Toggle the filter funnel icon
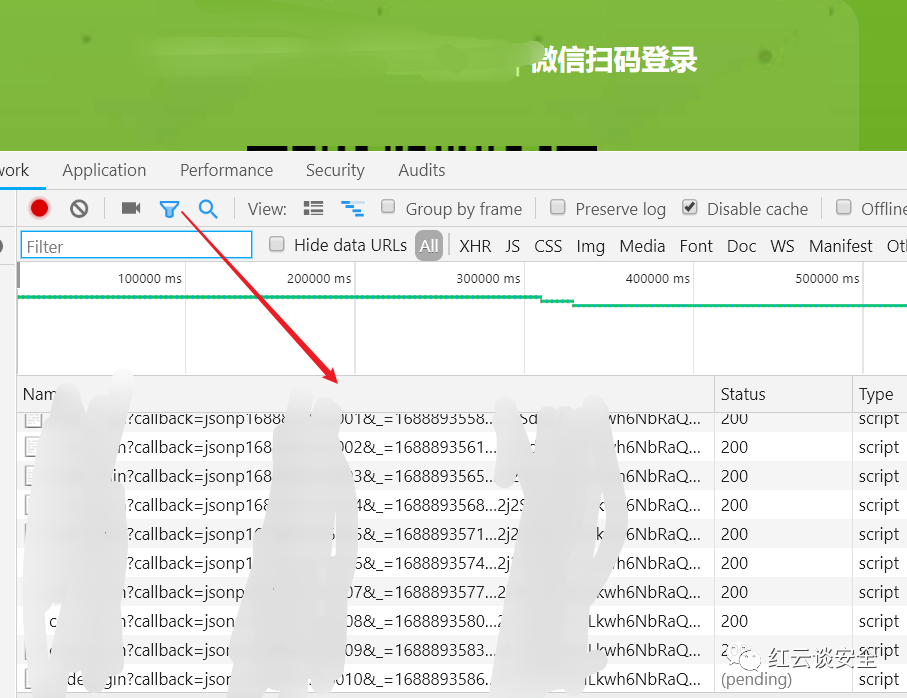This screenshot has height=698, width=907. (x=169, y=209)
